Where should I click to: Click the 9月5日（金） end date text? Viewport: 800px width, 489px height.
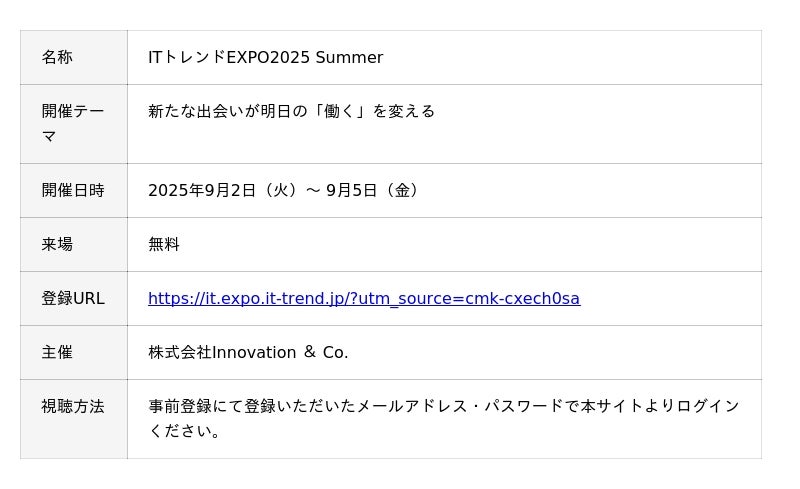click(x=374, y=190)
